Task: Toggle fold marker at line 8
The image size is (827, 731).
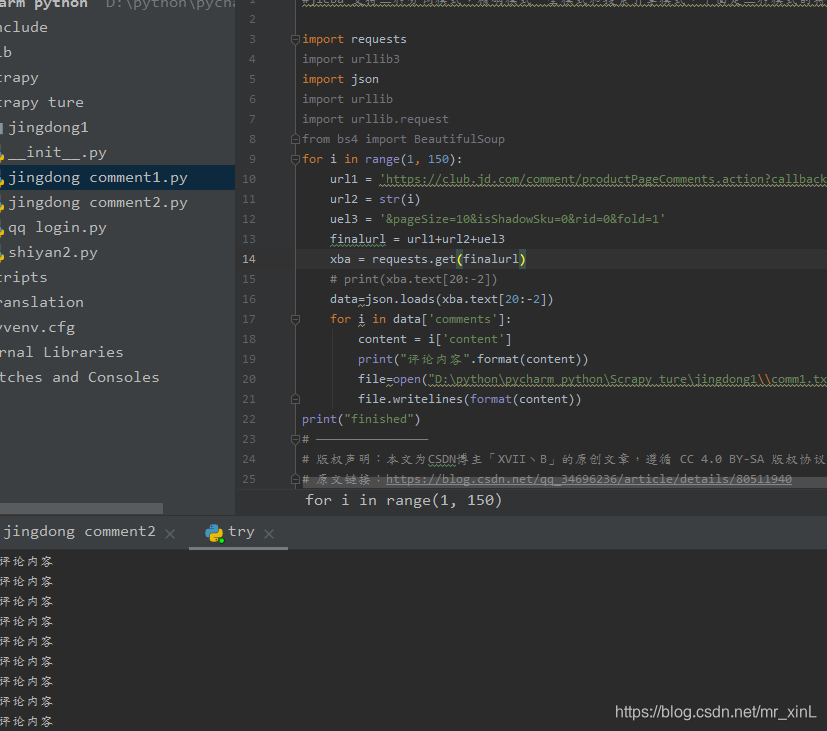Action: tap(295, 139)
